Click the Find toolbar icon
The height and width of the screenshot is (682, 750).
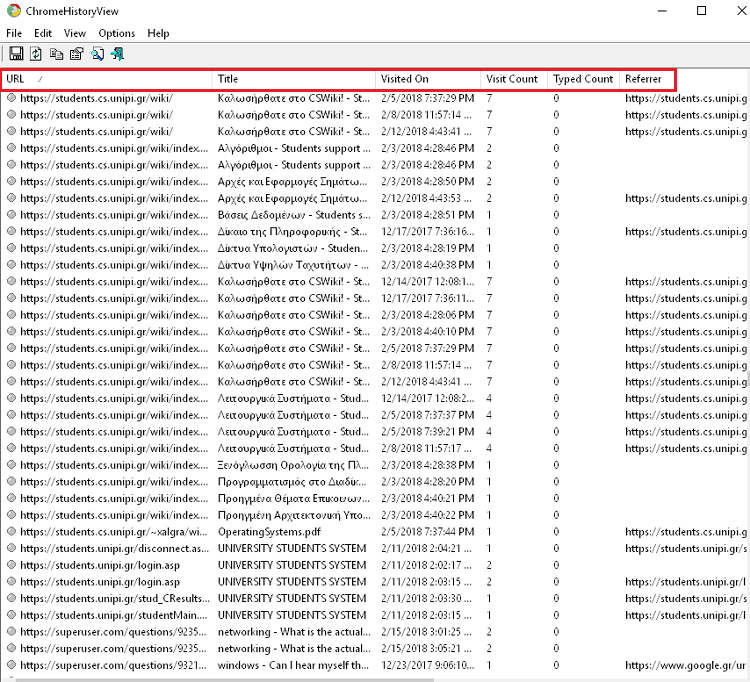(x=97, y=54)
